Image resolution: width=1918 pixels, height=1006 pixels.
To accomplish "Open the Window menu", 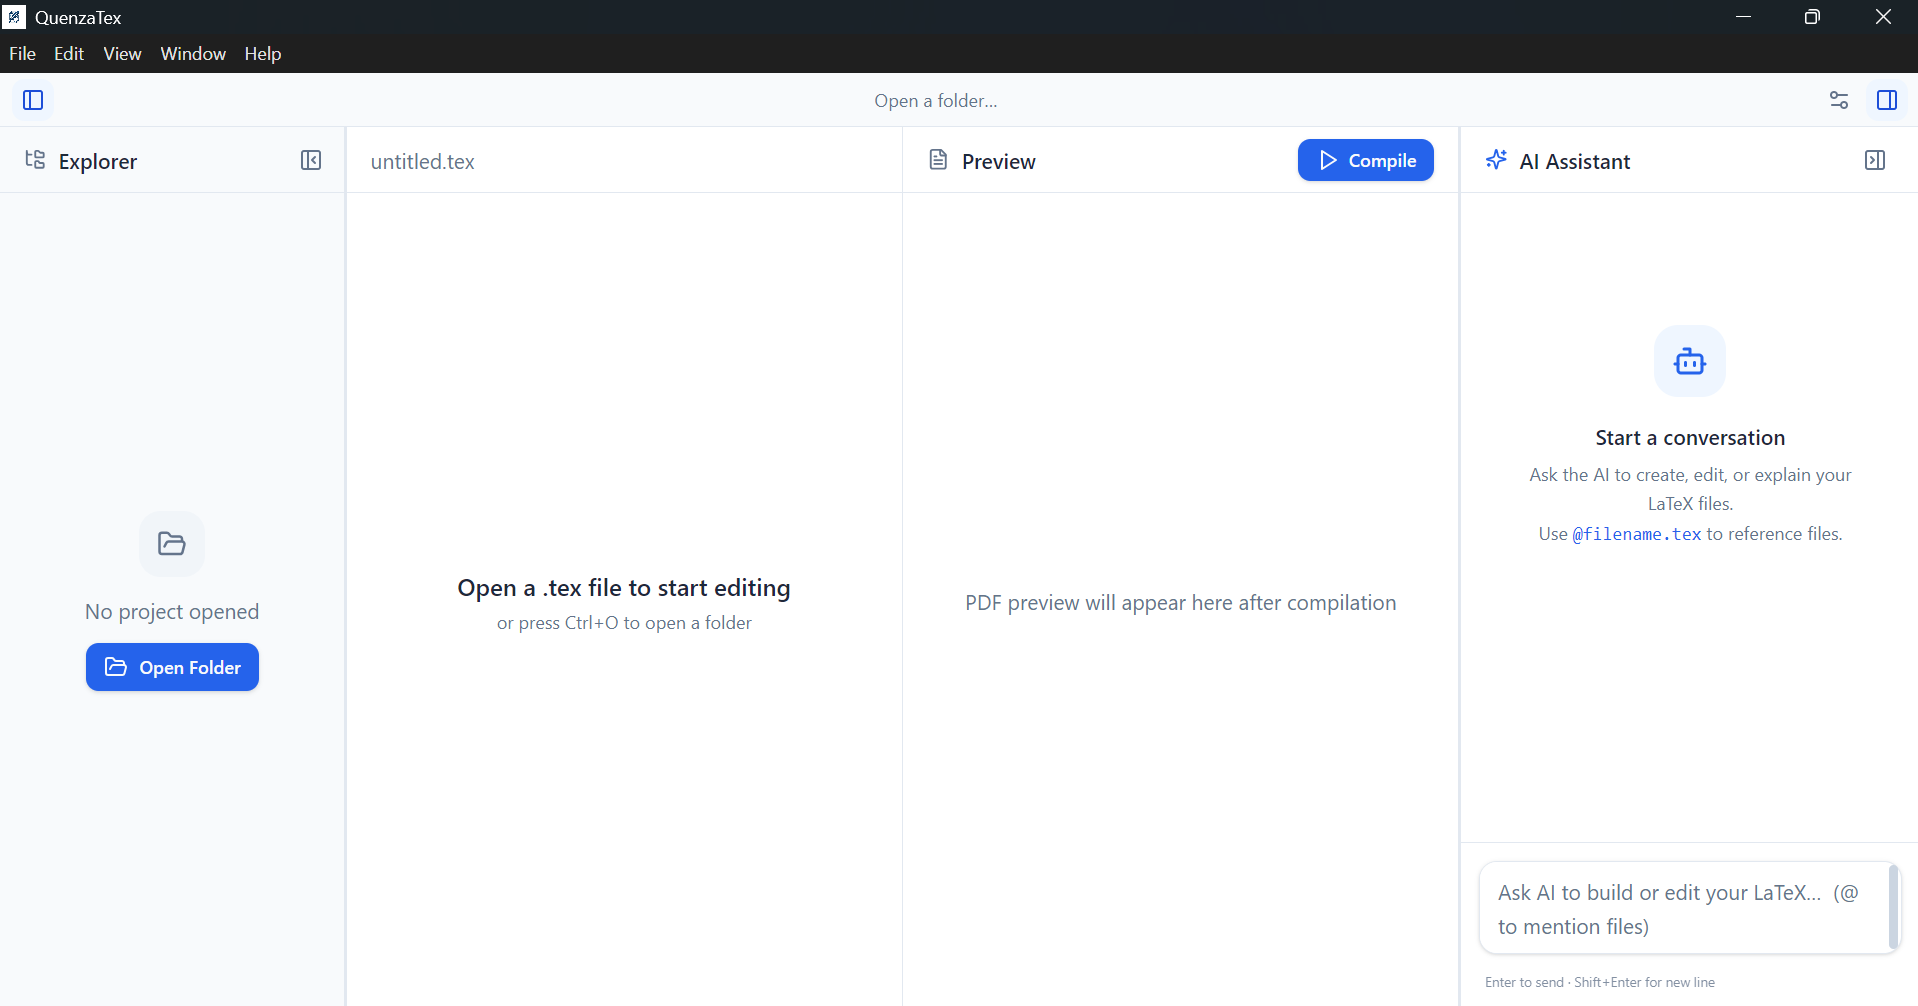I will pyautogui.click(x=193, y=54).
